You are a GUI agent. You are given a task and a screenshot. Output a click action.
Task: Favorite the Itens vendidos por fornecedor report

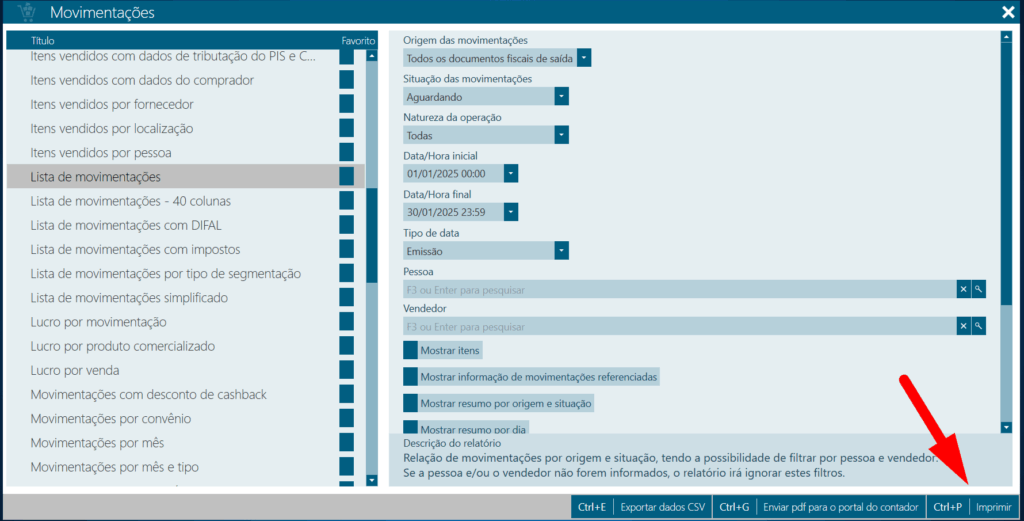click(346, 104)
